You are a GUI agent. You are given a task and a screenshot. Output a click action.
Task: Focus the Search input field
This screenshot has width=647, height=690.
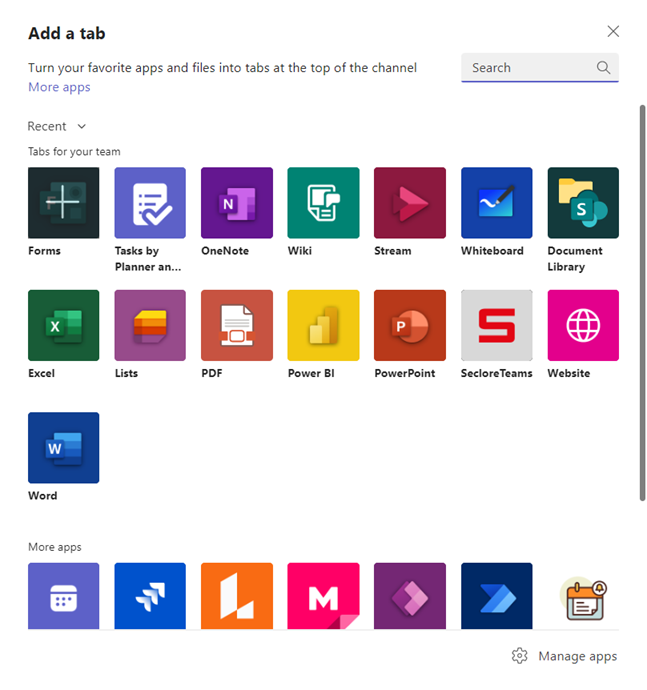click(540, 68)
